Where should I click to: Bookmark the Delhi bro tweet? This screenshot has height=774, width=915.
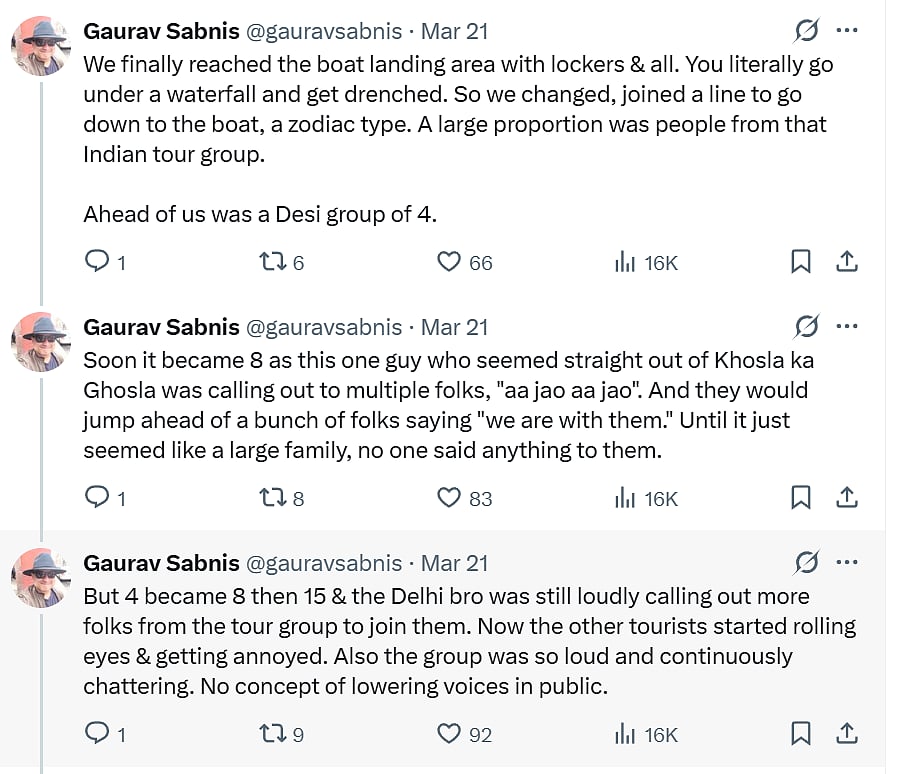point(801,734)
